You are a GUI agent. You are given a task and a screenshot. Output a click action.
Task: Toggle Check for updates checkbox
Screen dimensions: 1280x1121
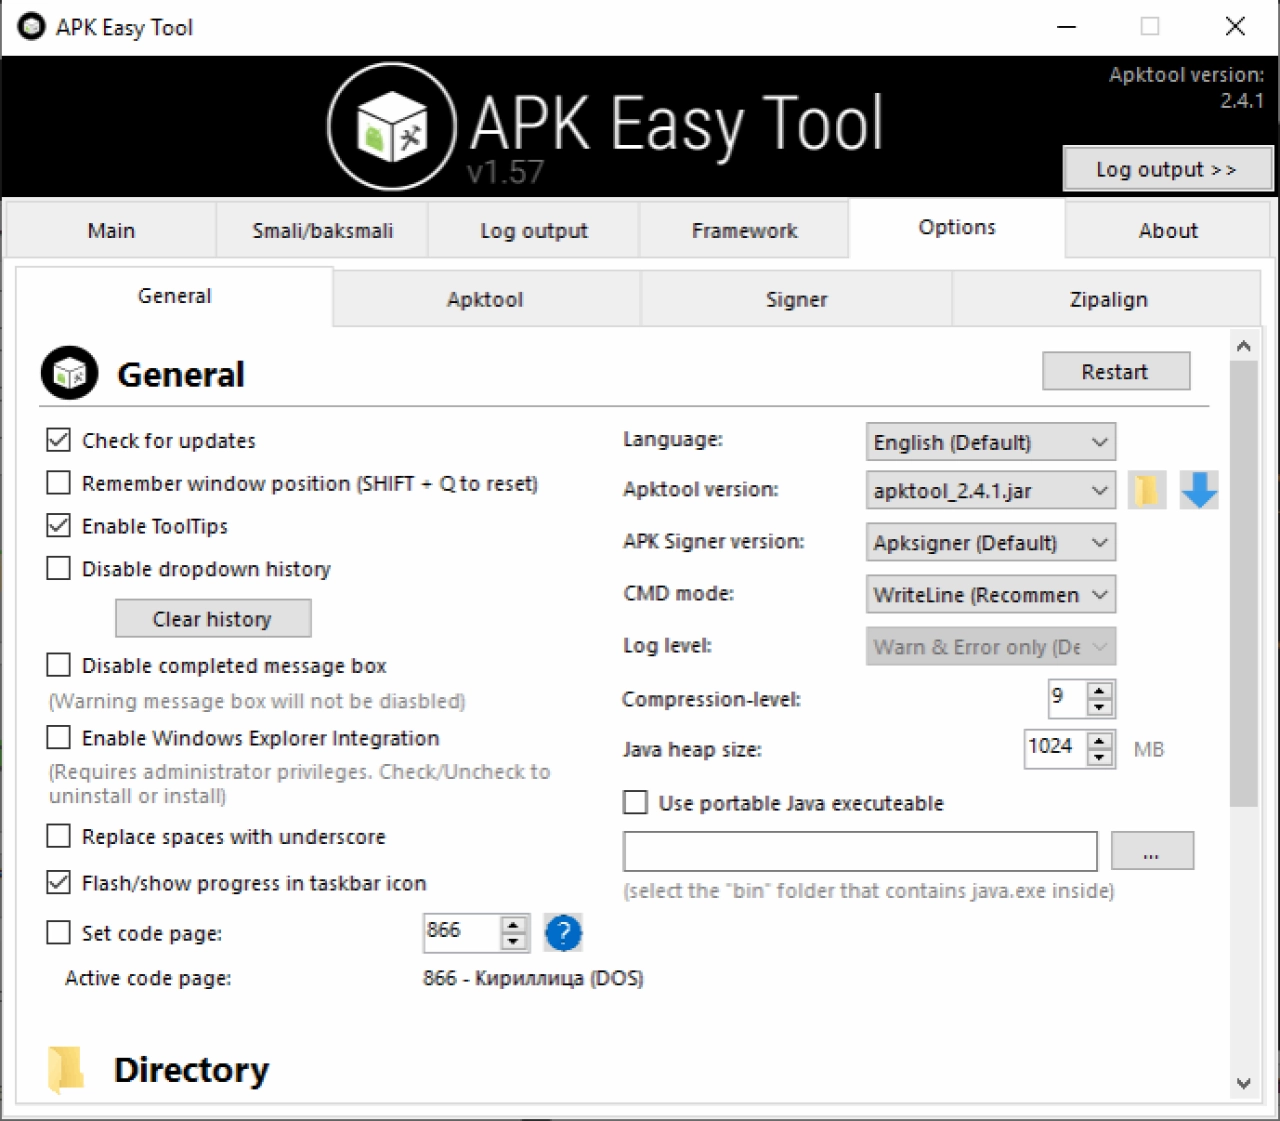(59, 440)
